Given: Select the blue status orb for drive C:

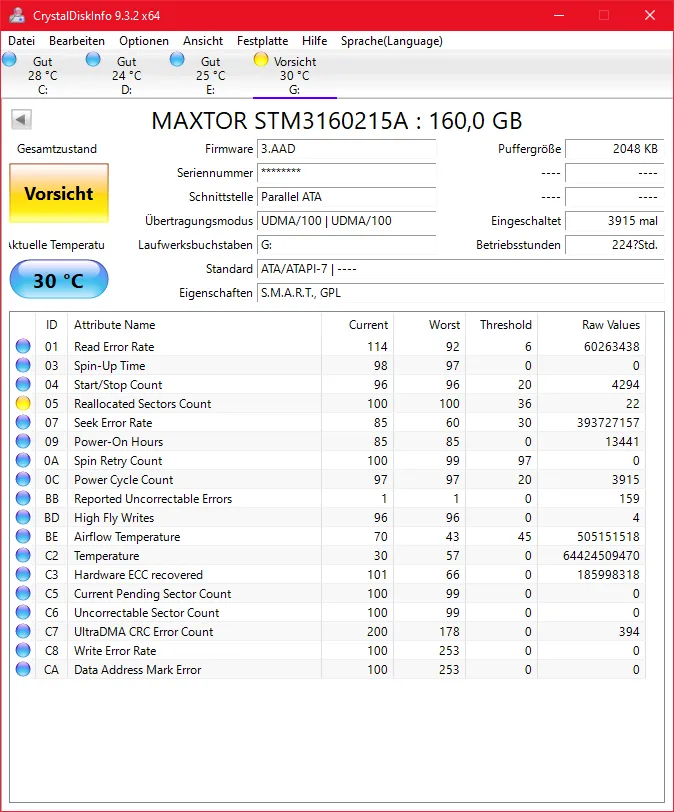Looking at the screenshot, I should [x=10, y=60].
